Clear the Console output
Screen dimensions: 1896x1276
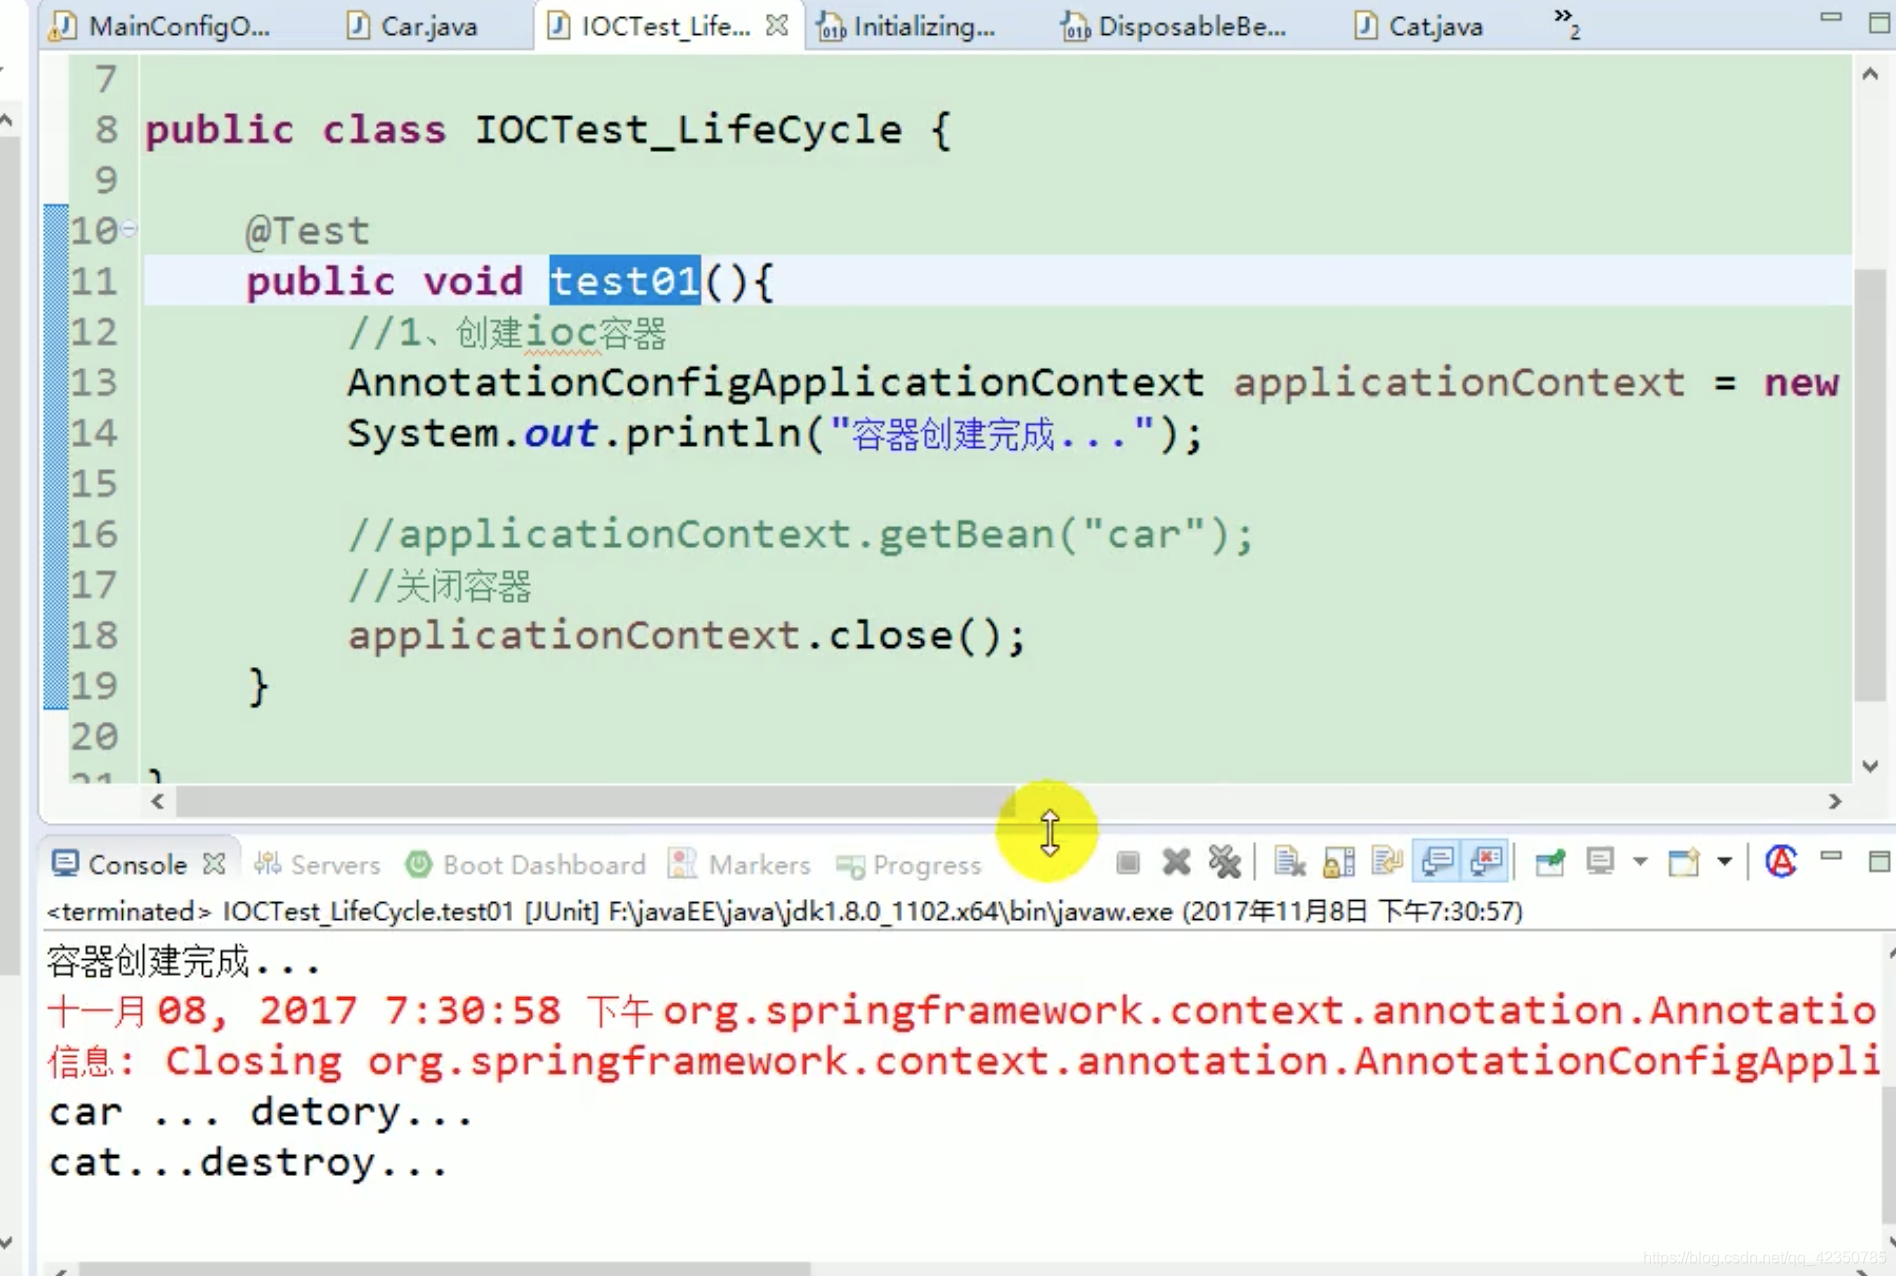click(1289, 863)
